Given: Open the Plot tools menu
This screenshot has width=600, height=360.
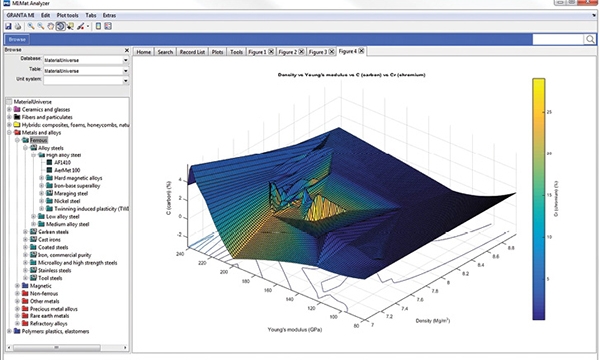Looking at the screenshot, I should point(67,15).
